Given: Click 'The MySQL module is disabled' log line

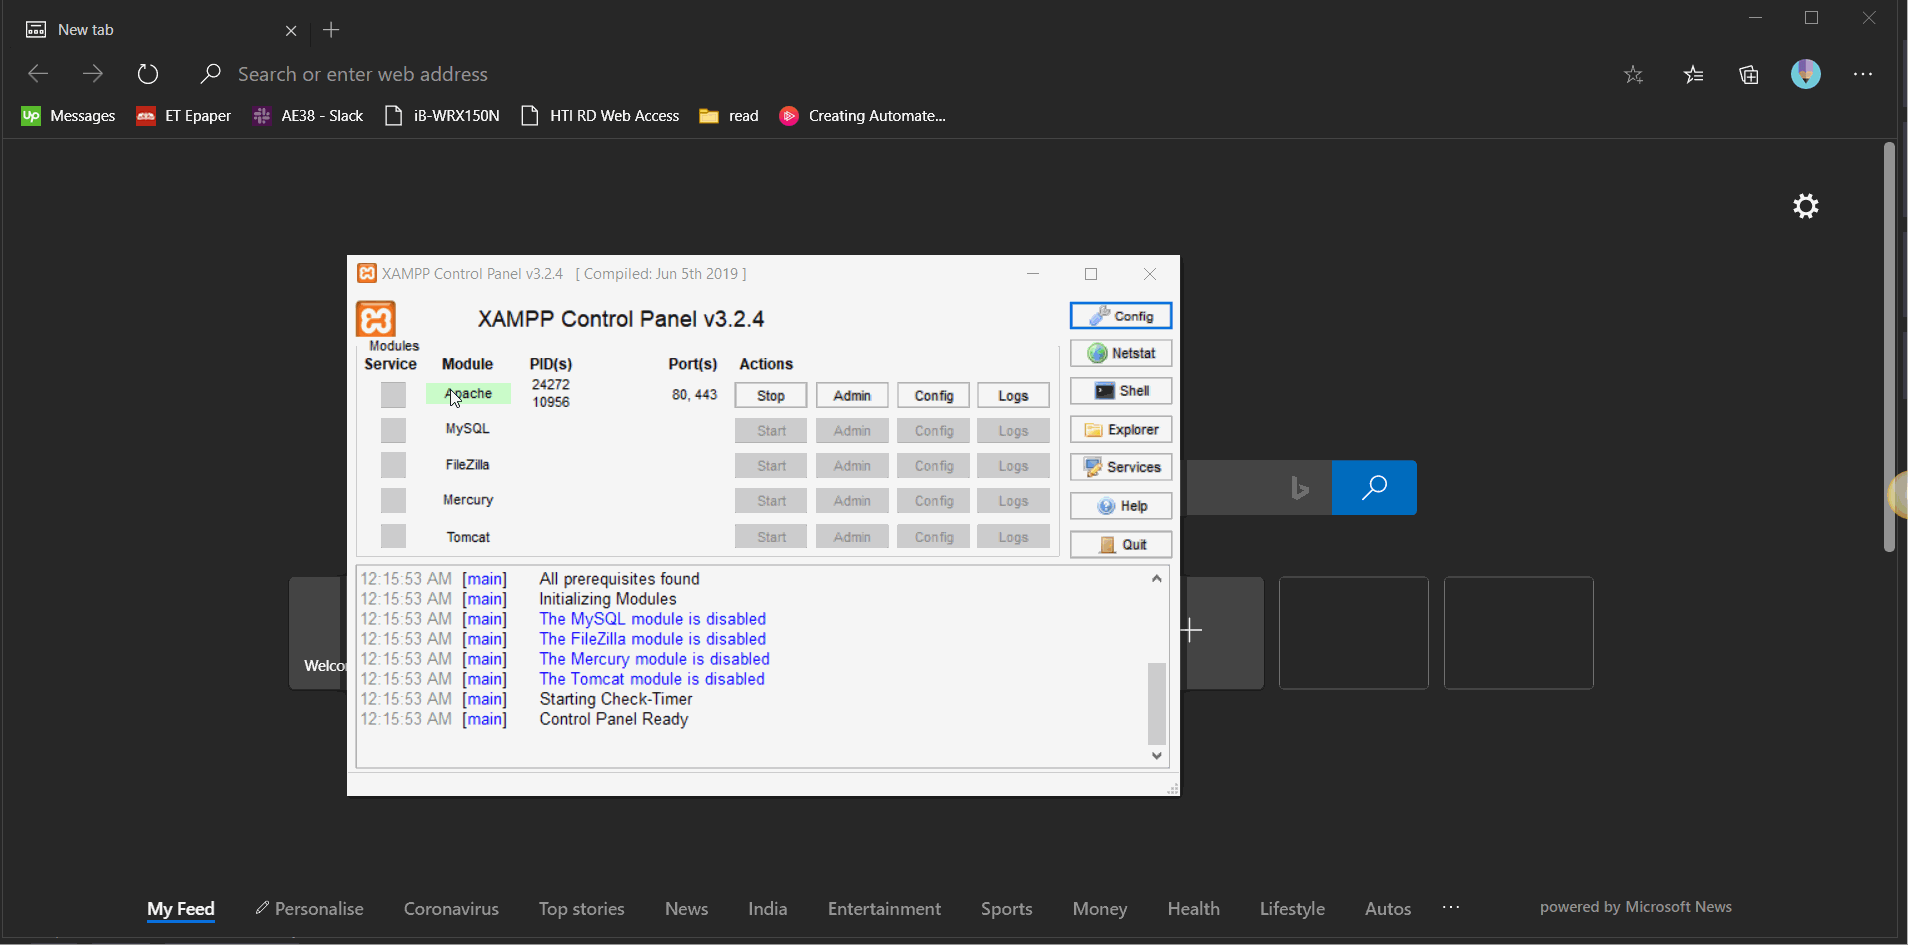Looking at the screenshot, I should coord(653,619).
